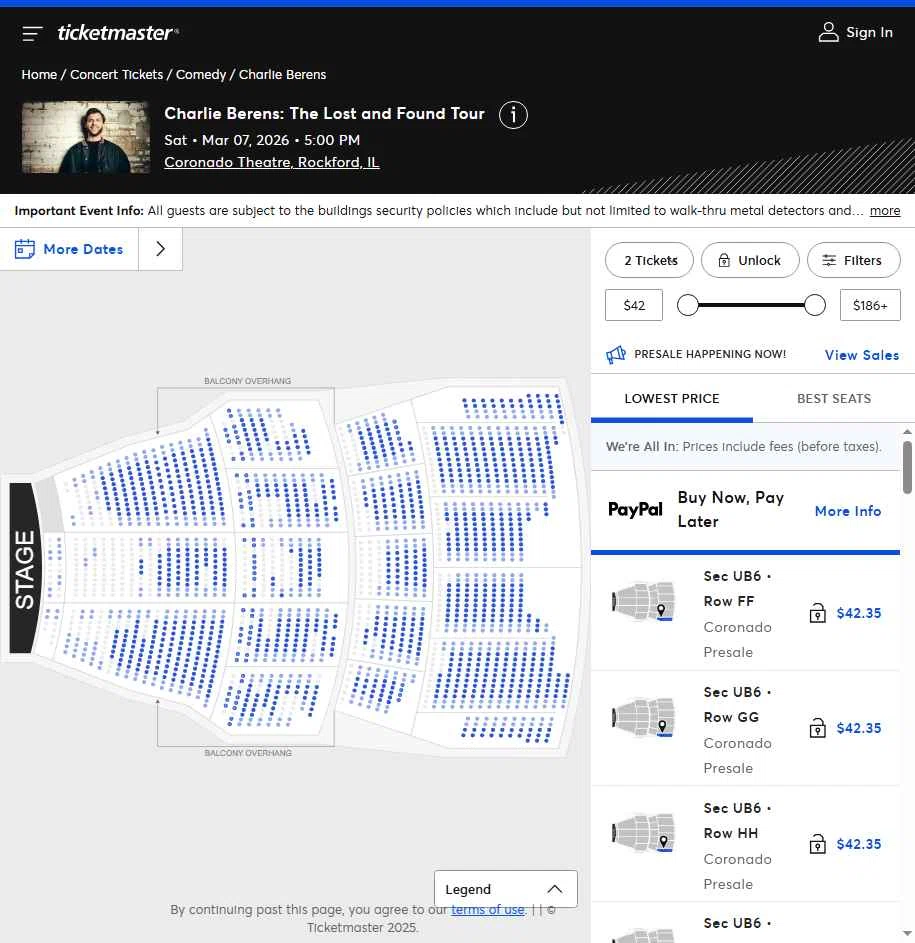The width and height of the screenshot is (915, 943).
Task: Click the Unlock presale button
Action: click(x=750, y=260)
